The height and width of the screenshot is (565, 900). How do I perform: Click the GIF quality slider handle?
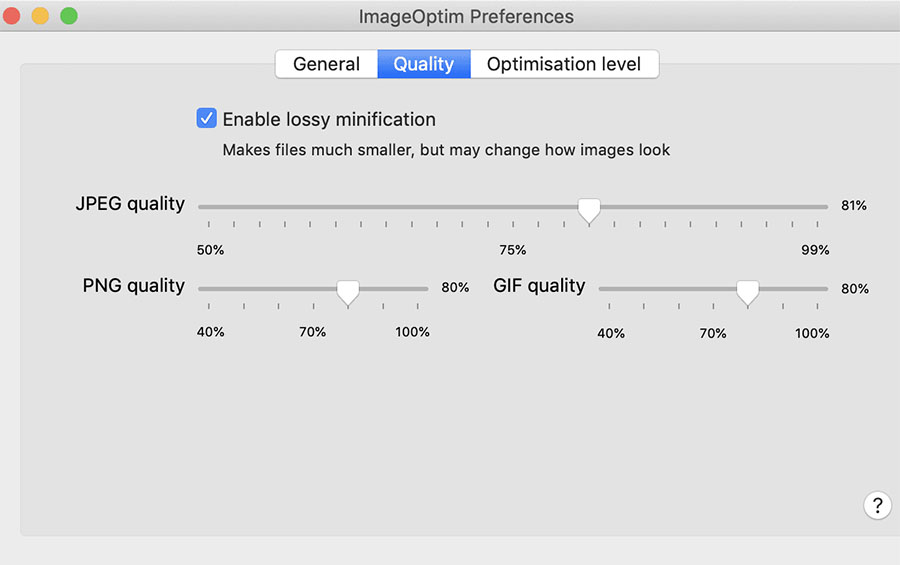[747, 290]
